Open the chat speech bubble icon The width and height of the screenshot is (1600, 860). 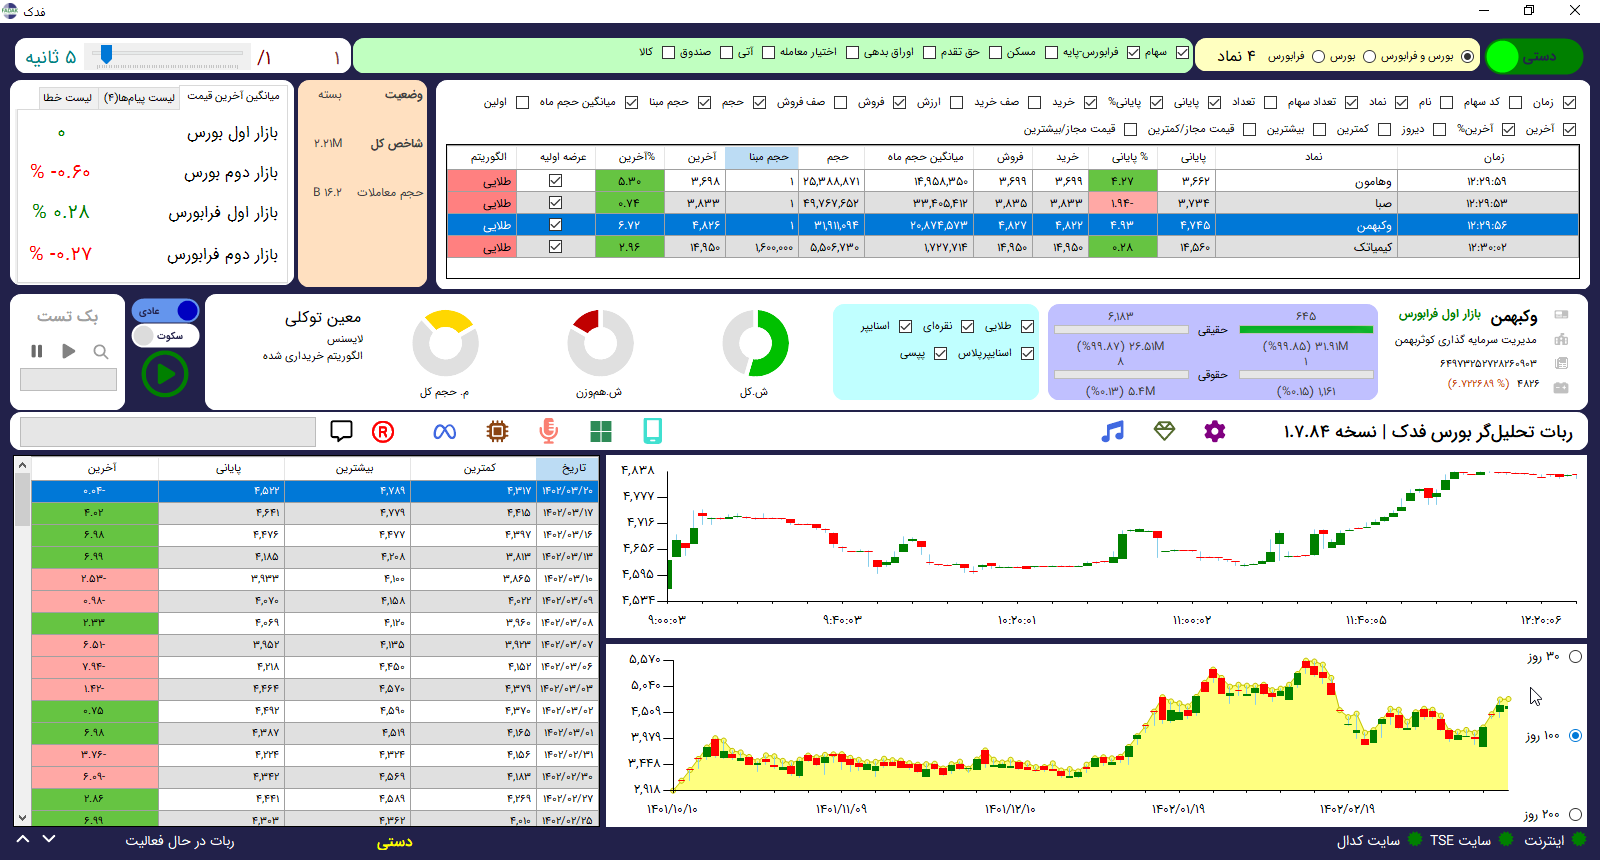[341, 431]
